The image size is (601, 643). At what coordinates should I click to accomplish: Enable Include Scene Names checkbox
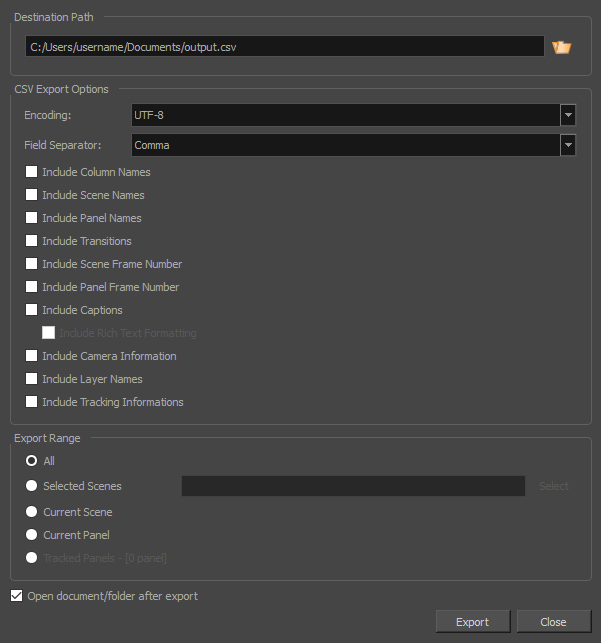click(x=32, y=195)
